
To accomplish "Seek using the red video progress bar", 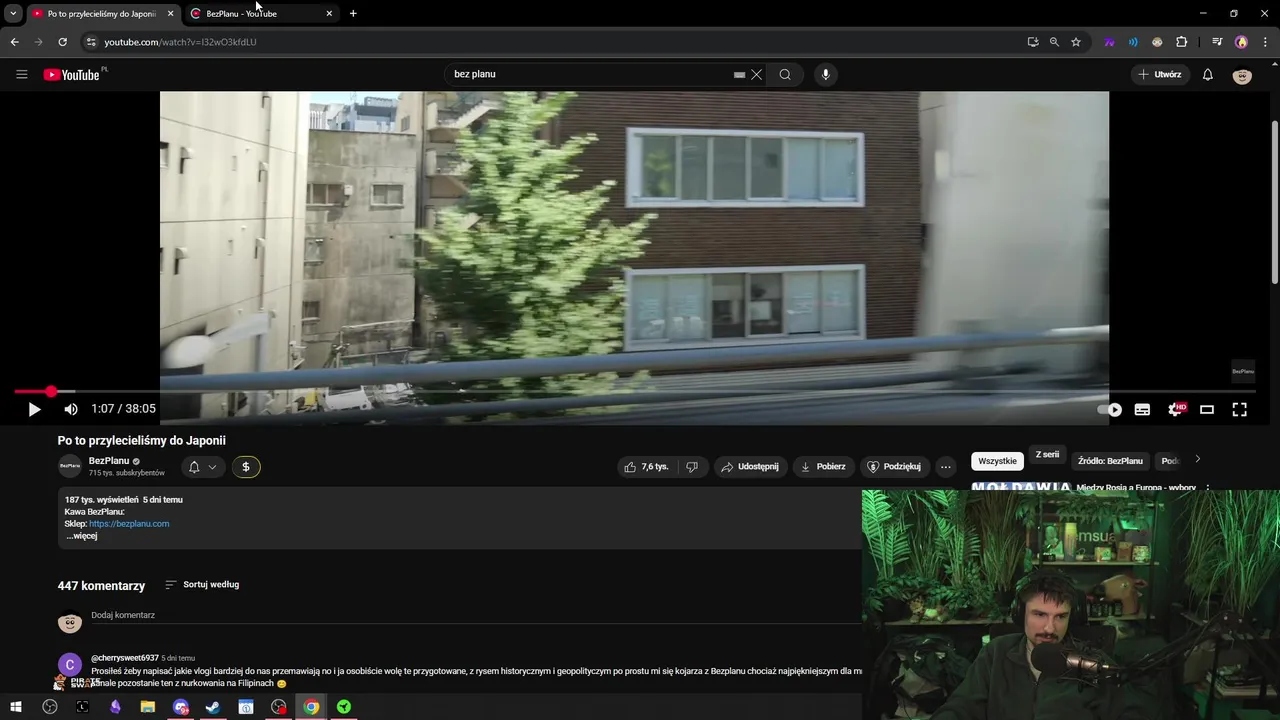I will 634,392.
